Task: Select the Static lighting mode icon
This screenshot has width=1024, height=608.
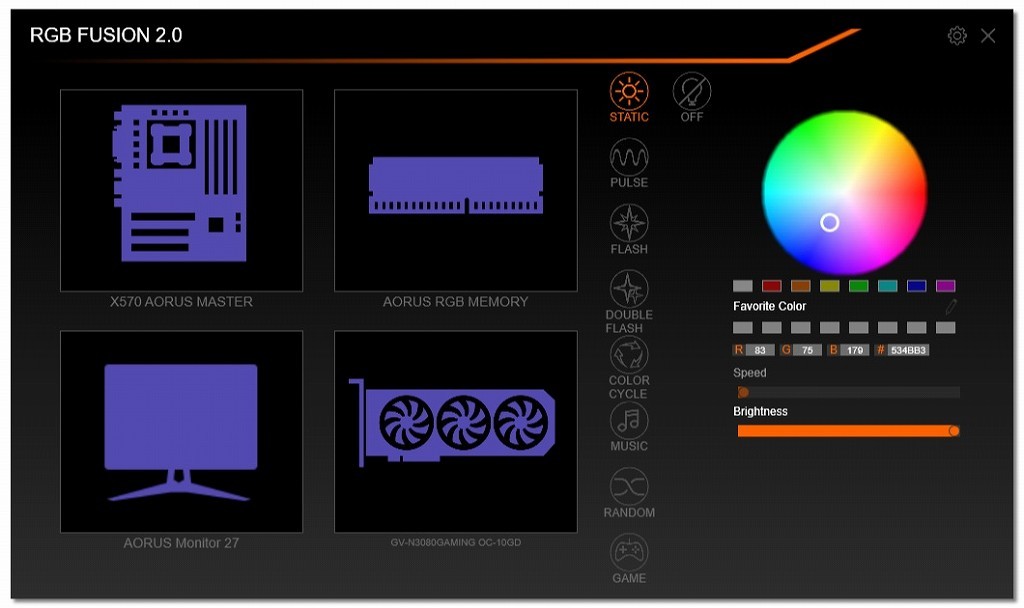Action: coord(629,91)
